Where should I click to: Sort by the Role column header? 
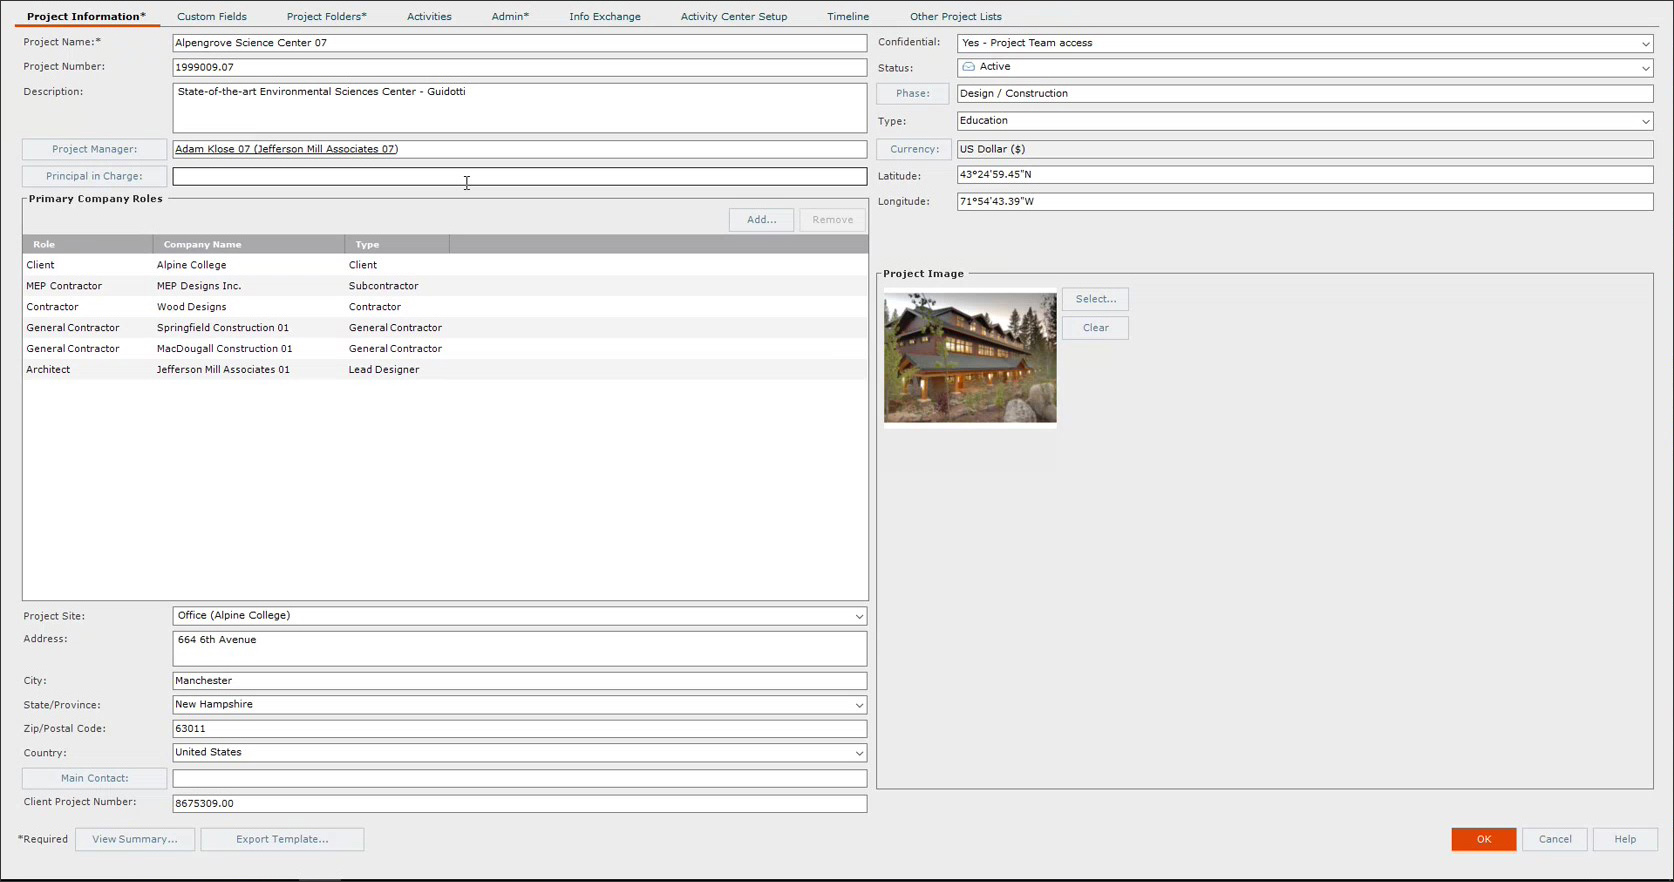88,244
